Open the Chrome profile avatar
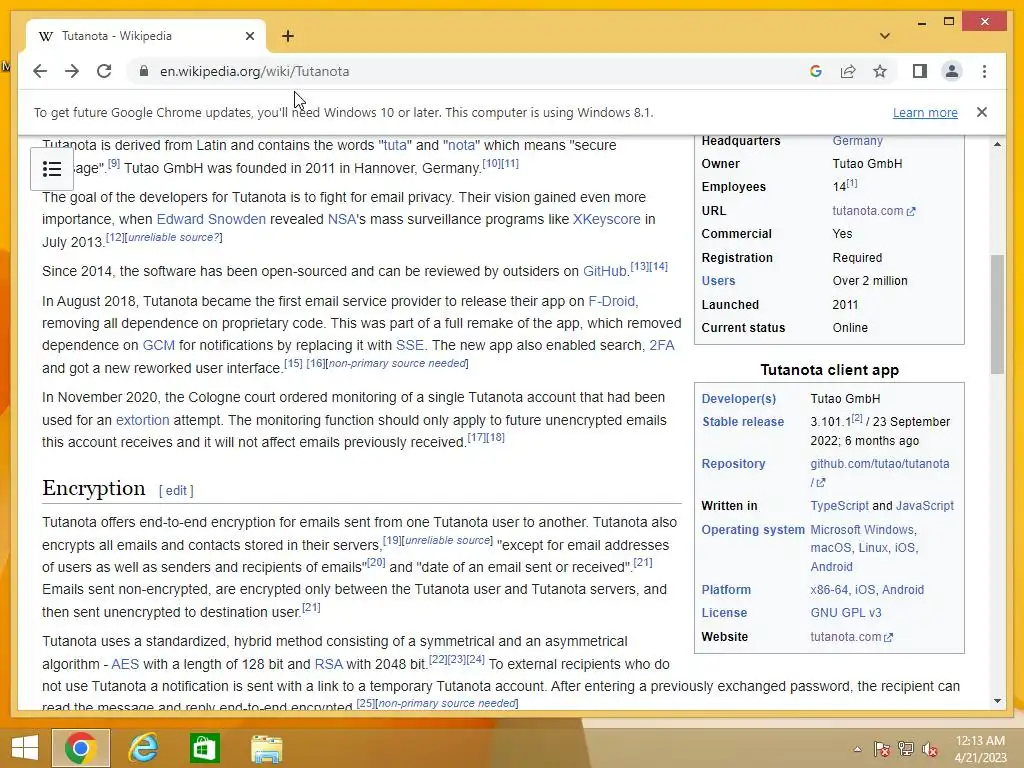This screenshot has width=1024, height=768. 952,71
